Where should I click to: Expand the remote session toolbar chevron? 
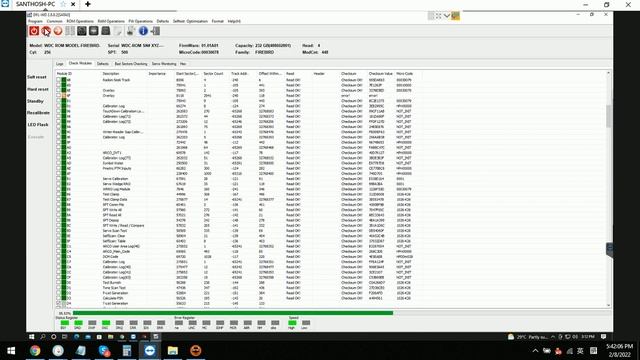click(x=447, y=16)
